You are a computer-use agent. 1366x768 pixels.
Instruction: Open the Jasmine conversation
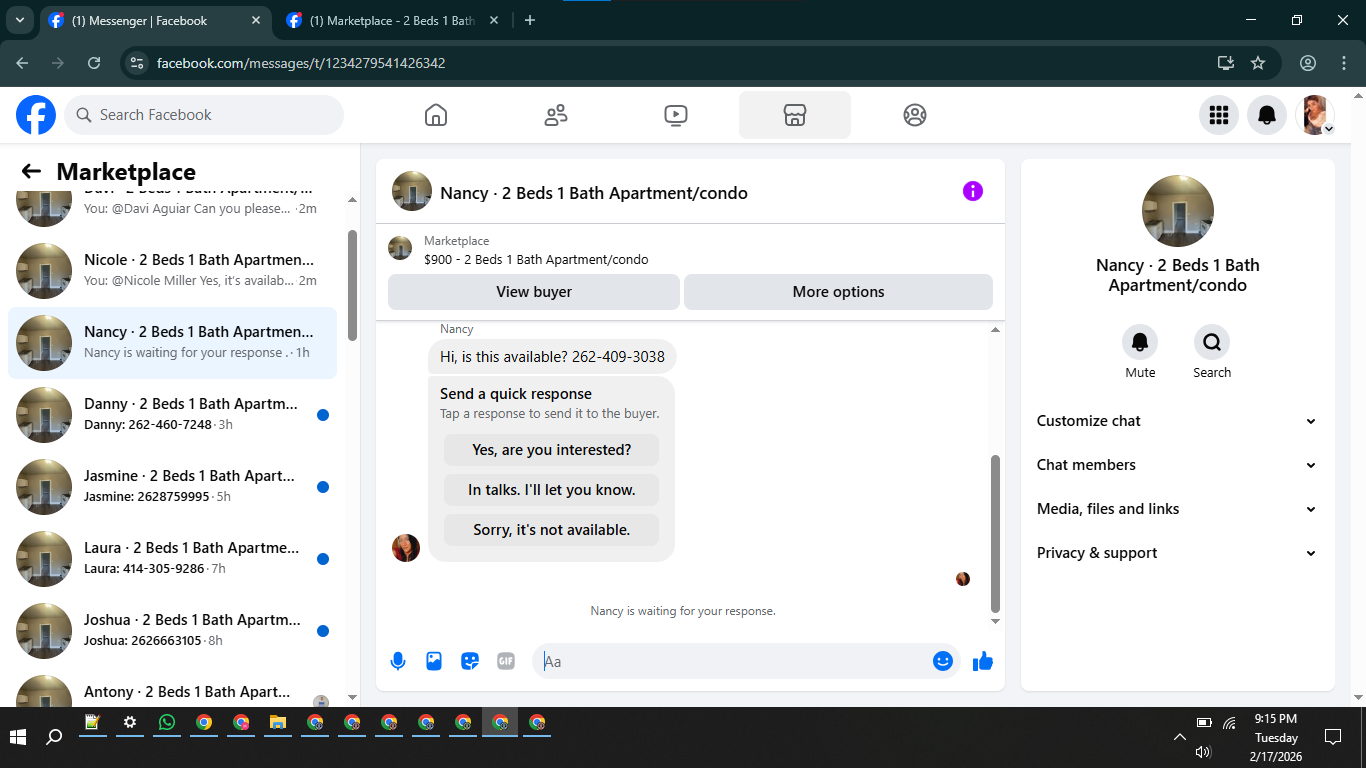pos(172,486)
